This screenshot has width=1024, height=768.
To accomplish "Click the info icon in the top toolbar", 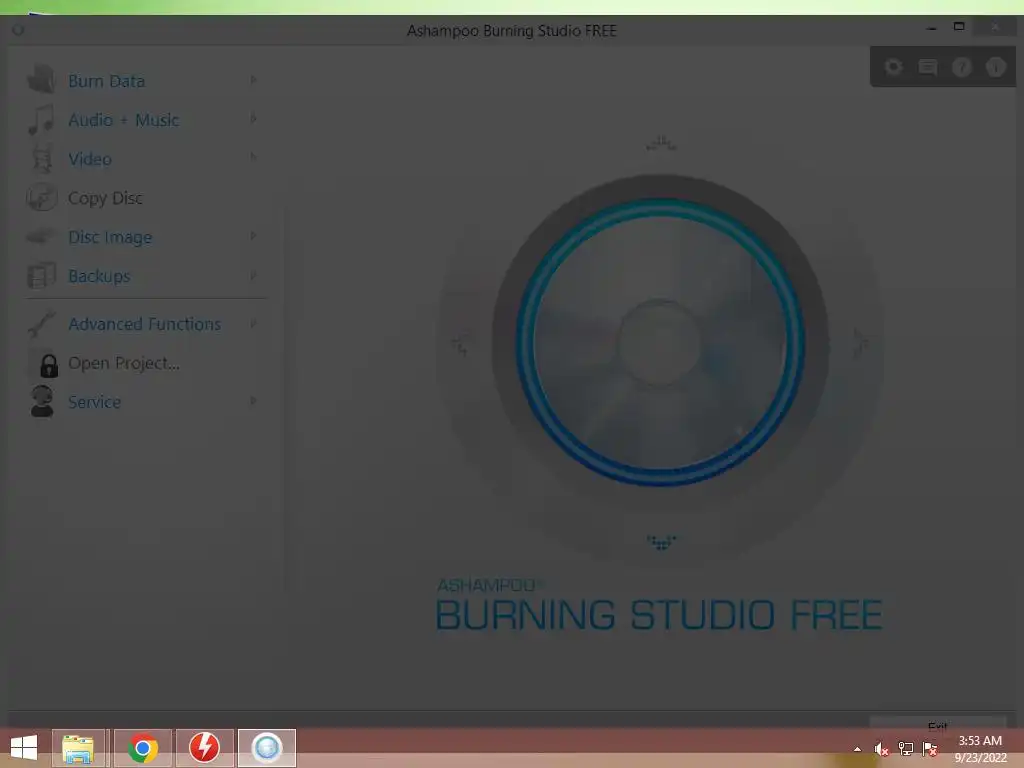I will [995, 67].
